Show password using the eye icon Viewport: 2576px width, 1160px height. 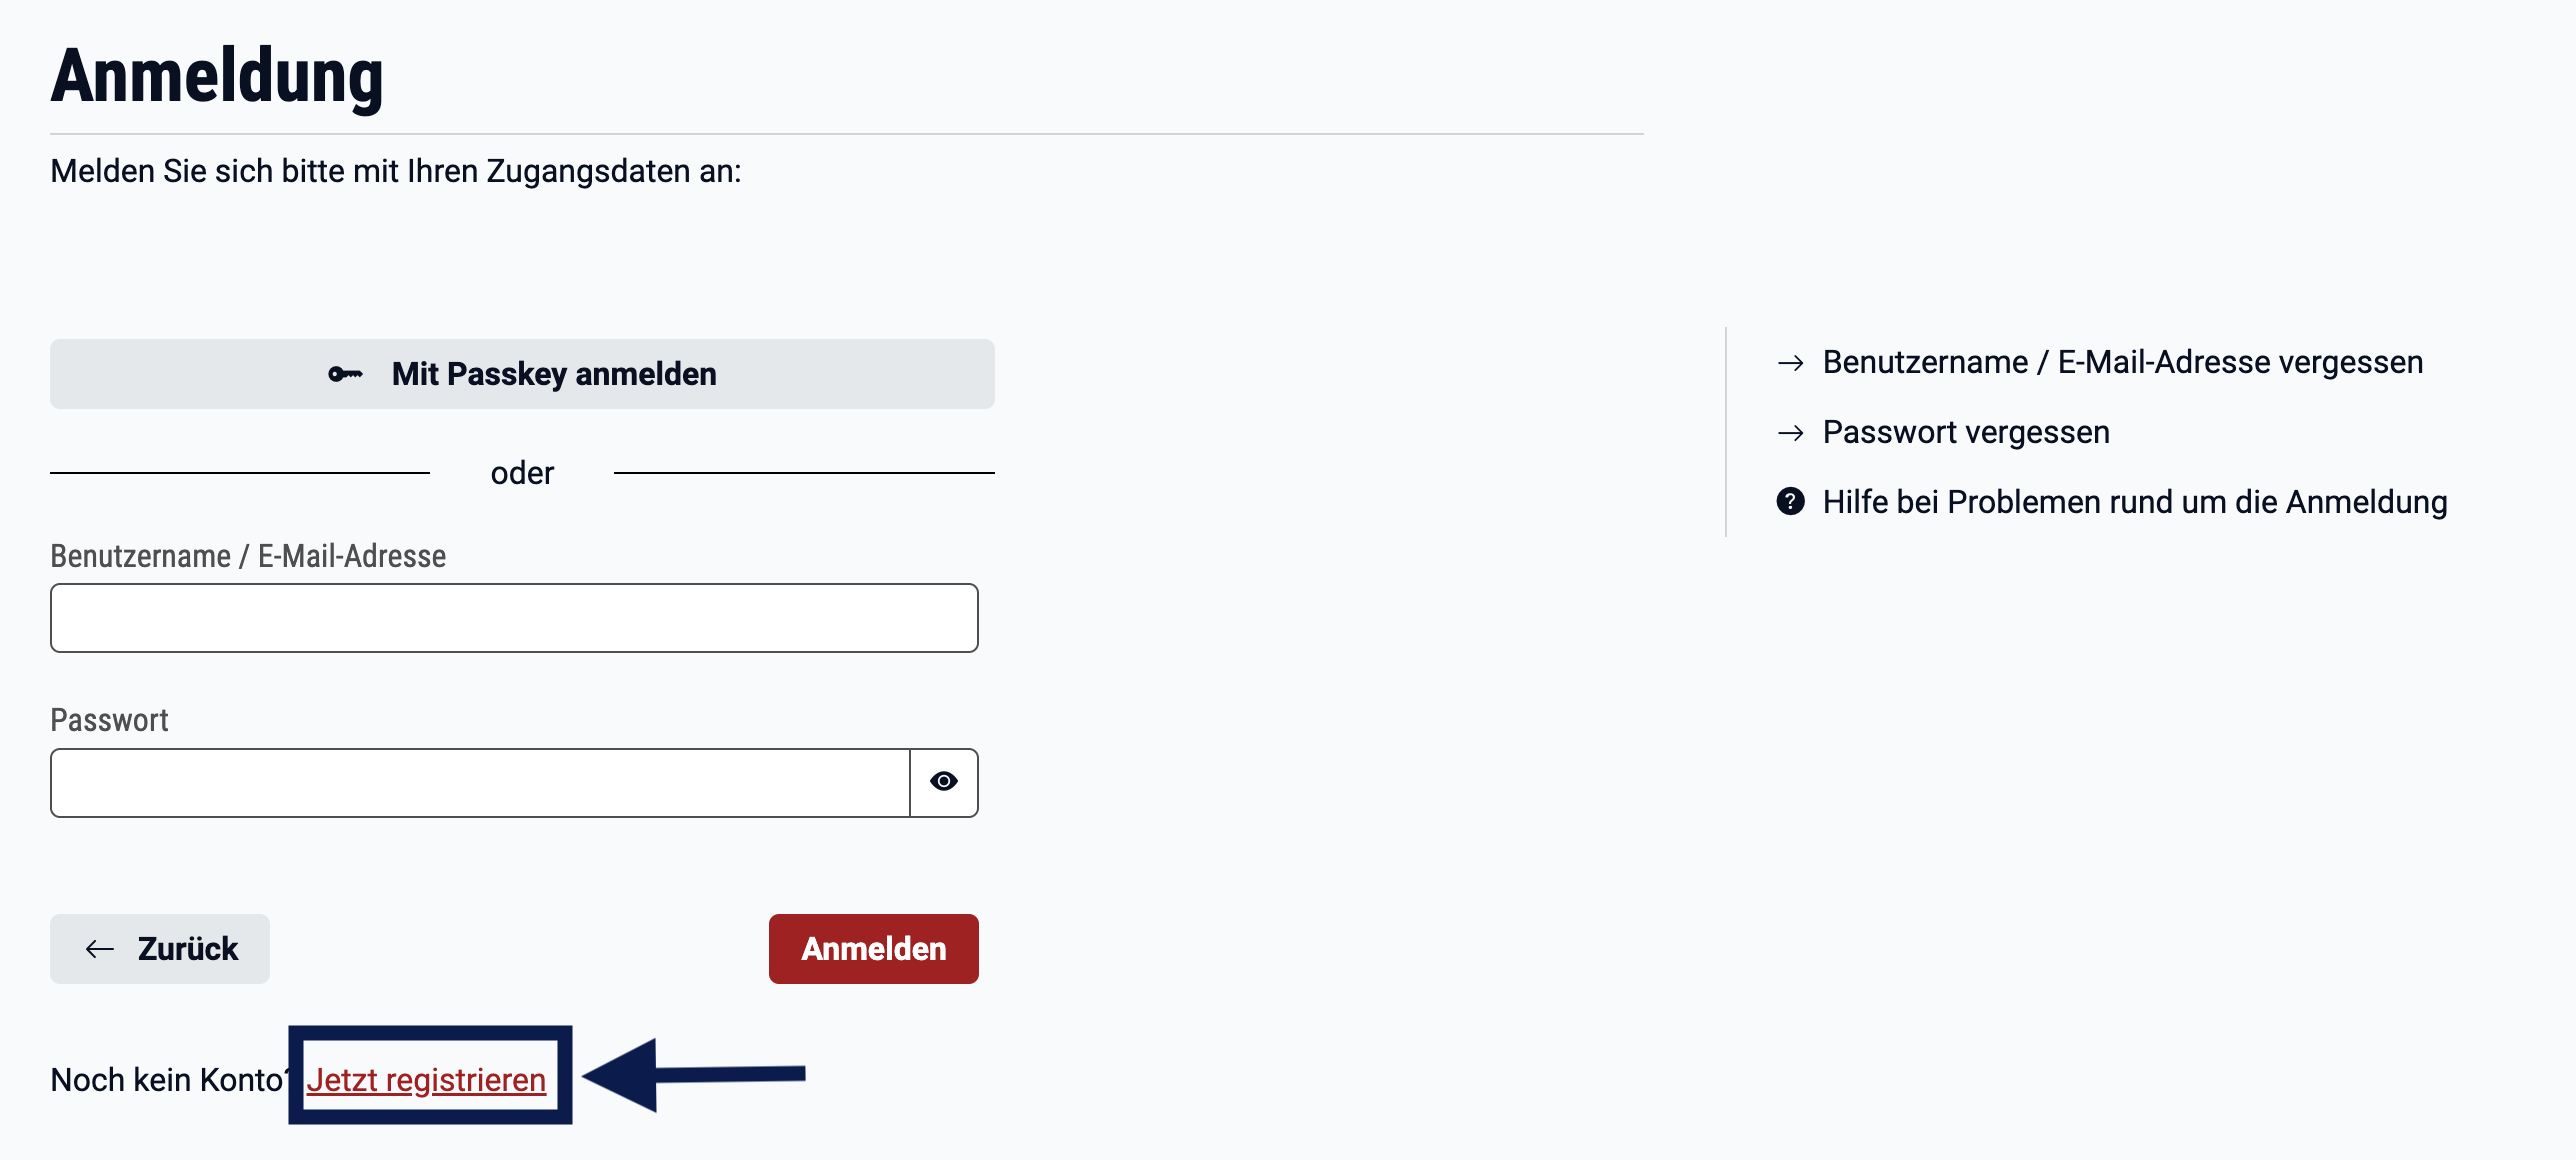943,782
